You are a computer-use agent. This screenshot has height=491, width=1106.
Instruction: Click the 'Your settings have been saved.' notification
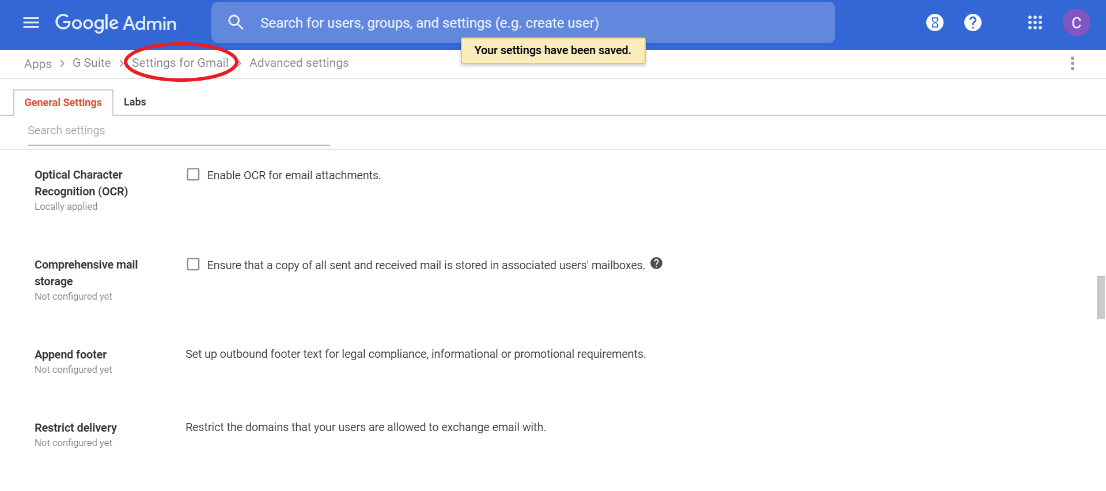553,51
